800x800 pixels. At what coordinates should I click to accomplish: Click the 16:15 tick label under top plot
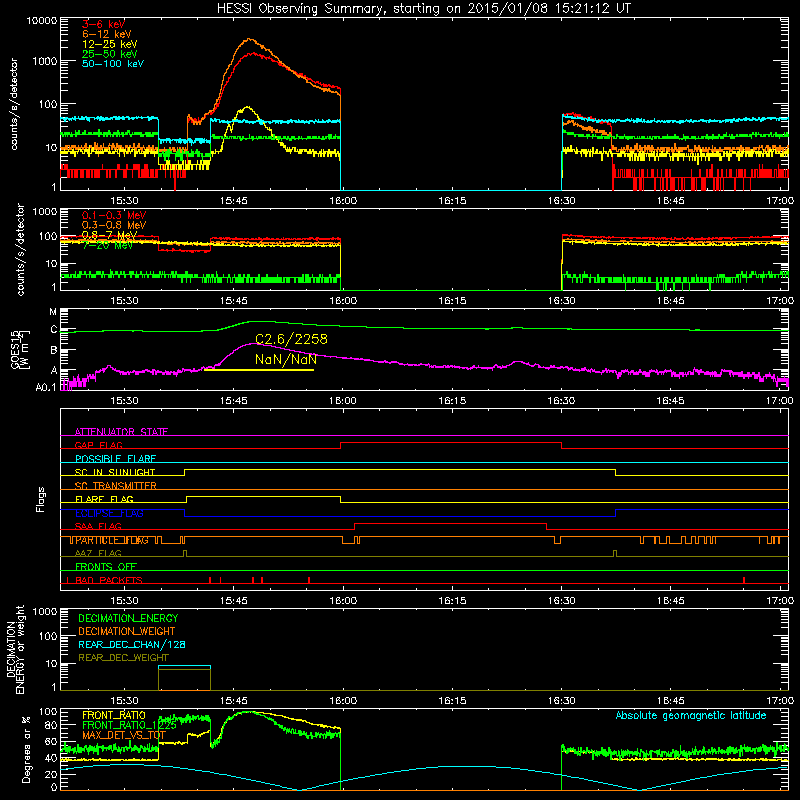coord(452,201)
